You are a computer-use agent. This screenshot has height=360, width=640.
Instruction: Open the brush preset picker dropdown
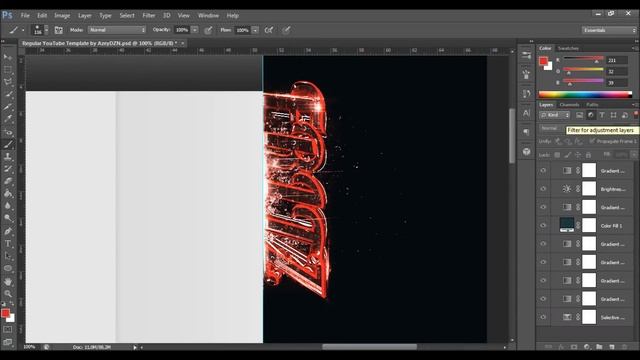[x=46, y=30]
